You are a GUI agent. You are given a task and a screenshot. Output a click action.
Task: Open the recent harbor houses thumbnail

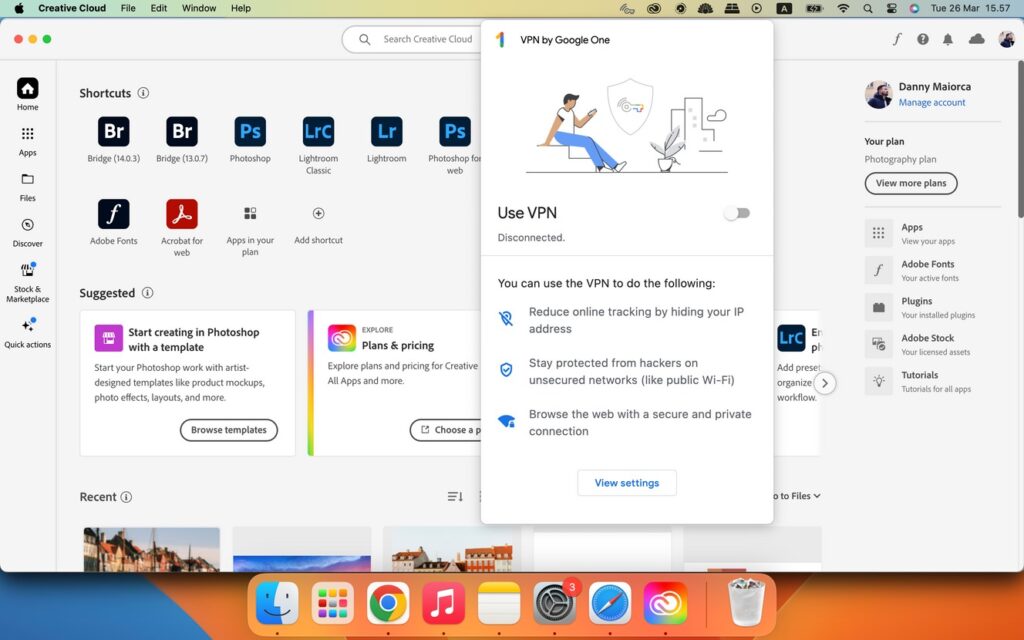[x=152, y=550]
